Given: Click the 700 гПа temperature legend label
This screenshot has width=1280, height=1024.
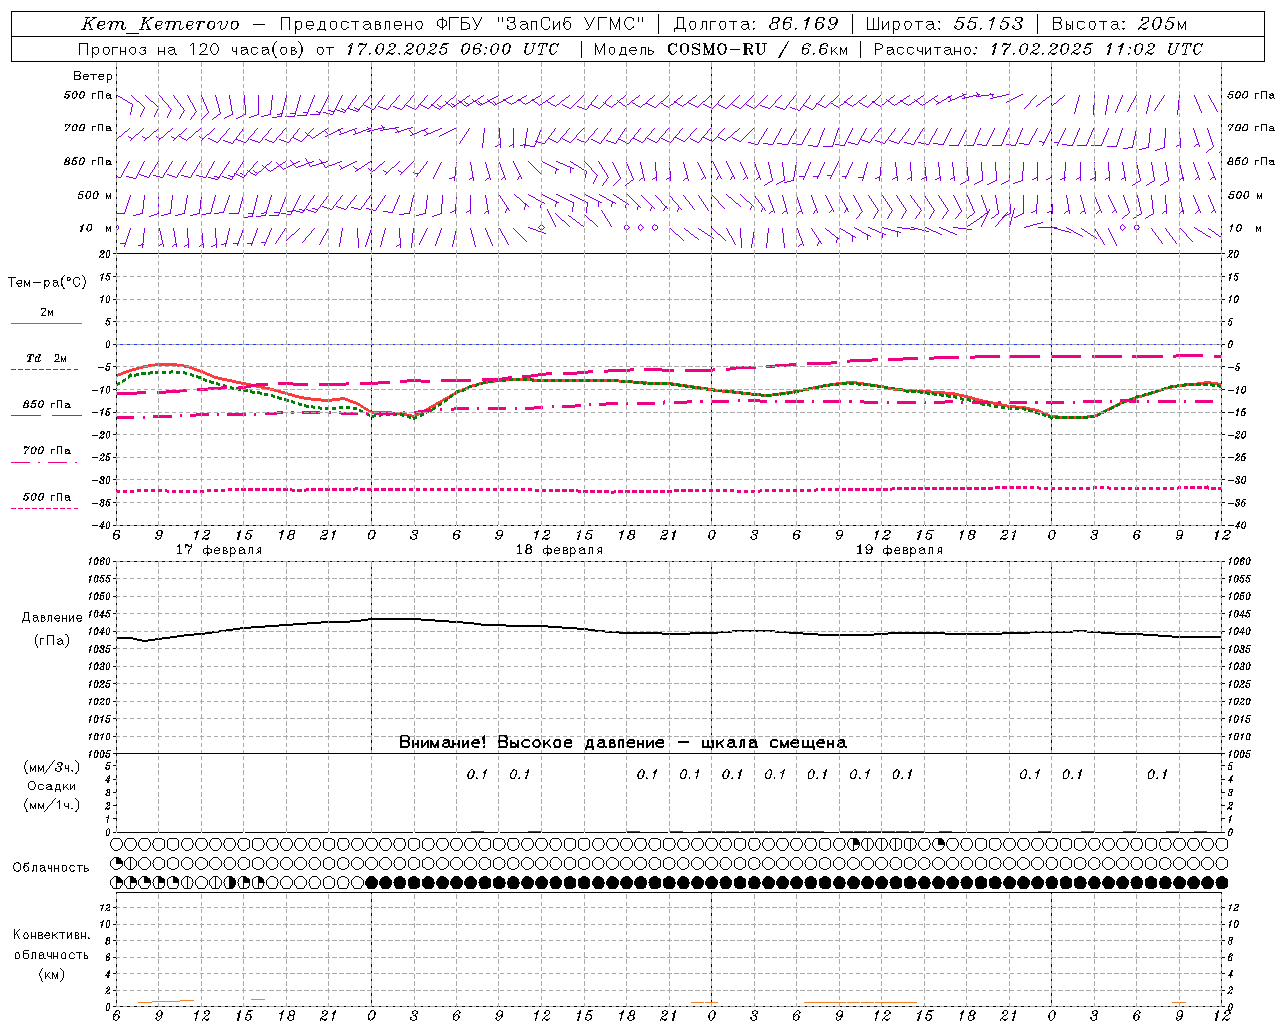Looking at the screenshot, I should (46, 451).
